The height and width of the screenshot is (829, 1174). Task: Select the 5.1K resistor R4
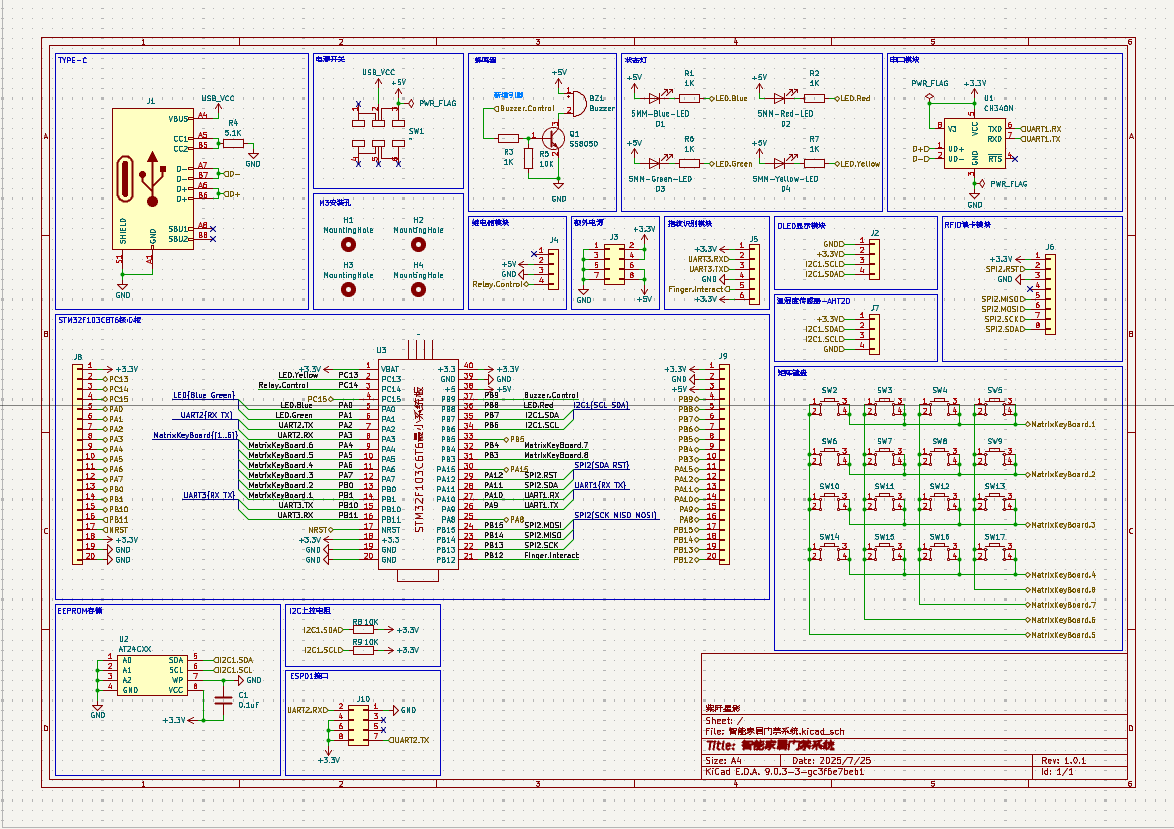coord(234,143)
